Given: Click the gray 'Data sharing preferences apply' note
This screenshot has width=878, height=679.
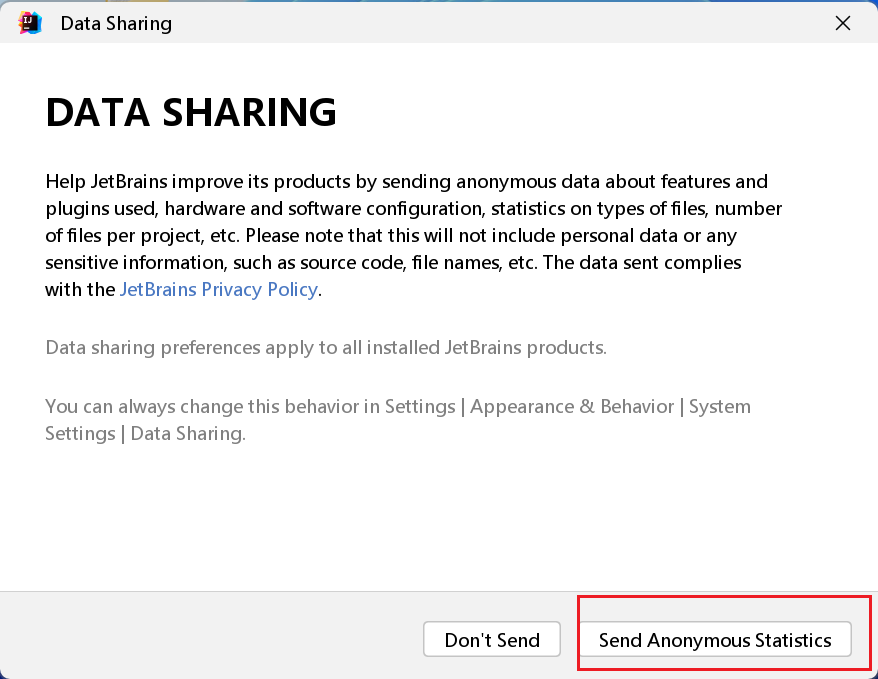Looking at the screenshot, I should coord(326,347).
